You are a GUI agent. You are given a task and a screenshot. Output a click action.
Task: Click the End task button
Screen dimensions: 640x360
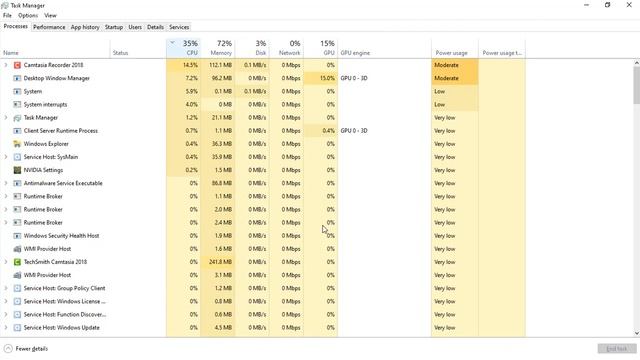coord(617,349)
